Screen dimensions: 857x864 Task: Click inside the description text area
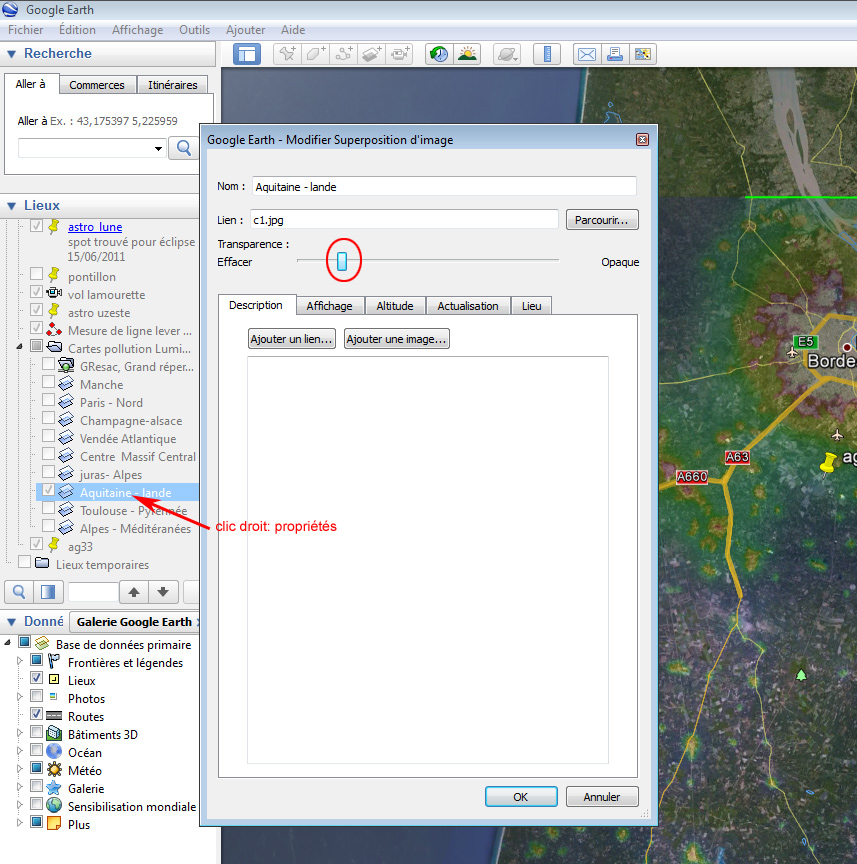click(428, 560)
